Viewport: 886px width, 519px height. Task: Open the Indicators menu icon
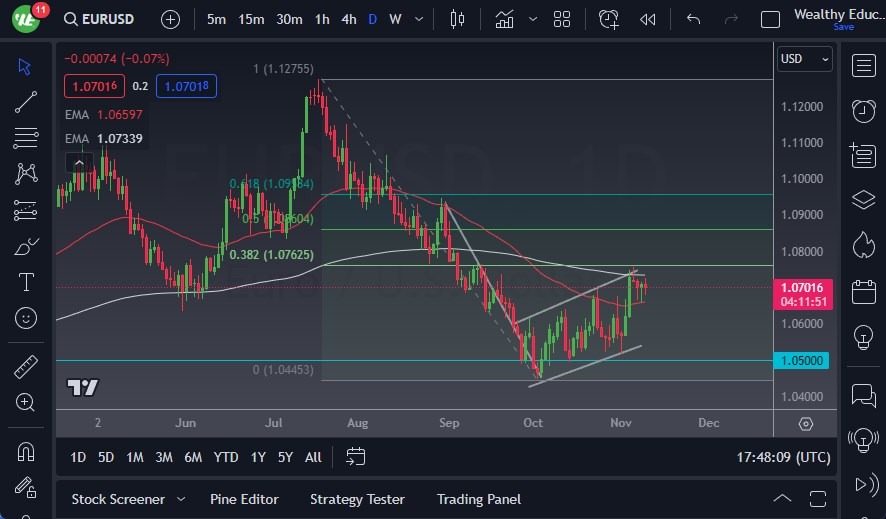point(505,19)
